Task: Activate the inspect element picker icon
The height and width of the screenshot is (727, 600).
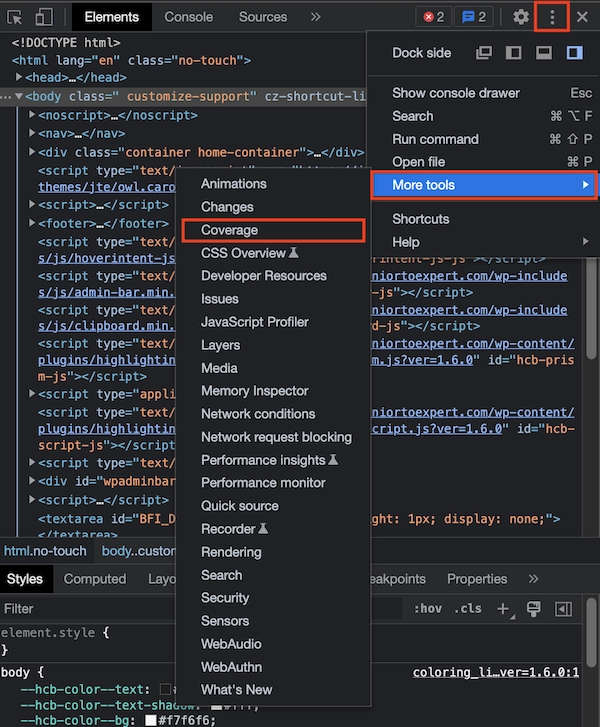Action: pyautogui.click(x=14, y=17)
